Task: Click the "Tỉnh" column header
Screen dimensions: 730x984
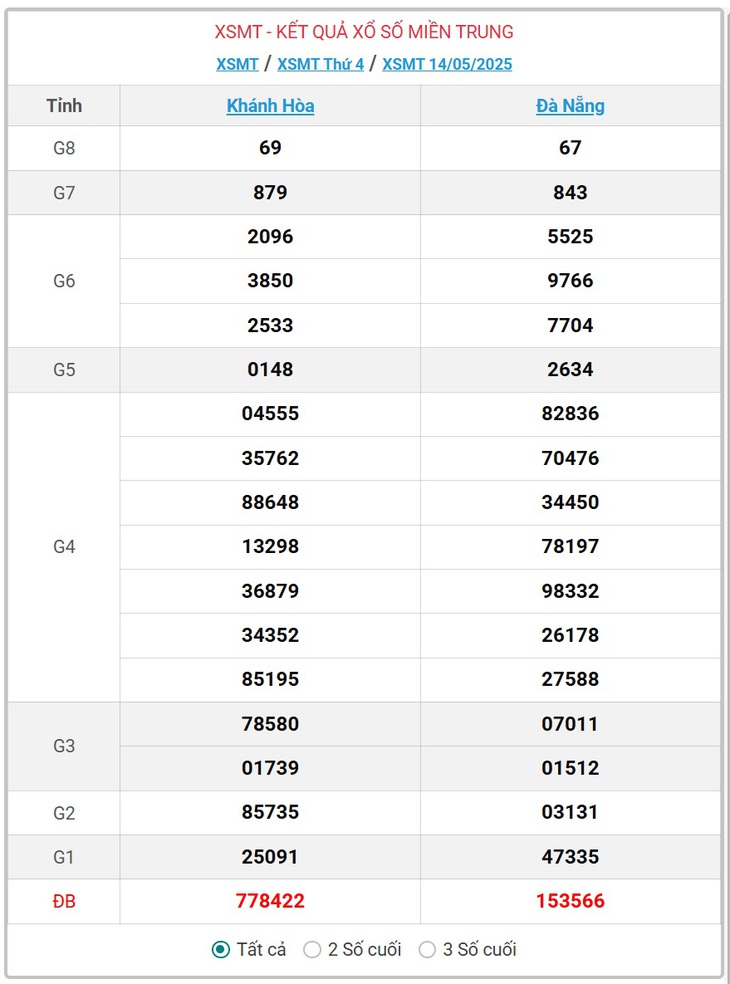Action: coord(64,105)
